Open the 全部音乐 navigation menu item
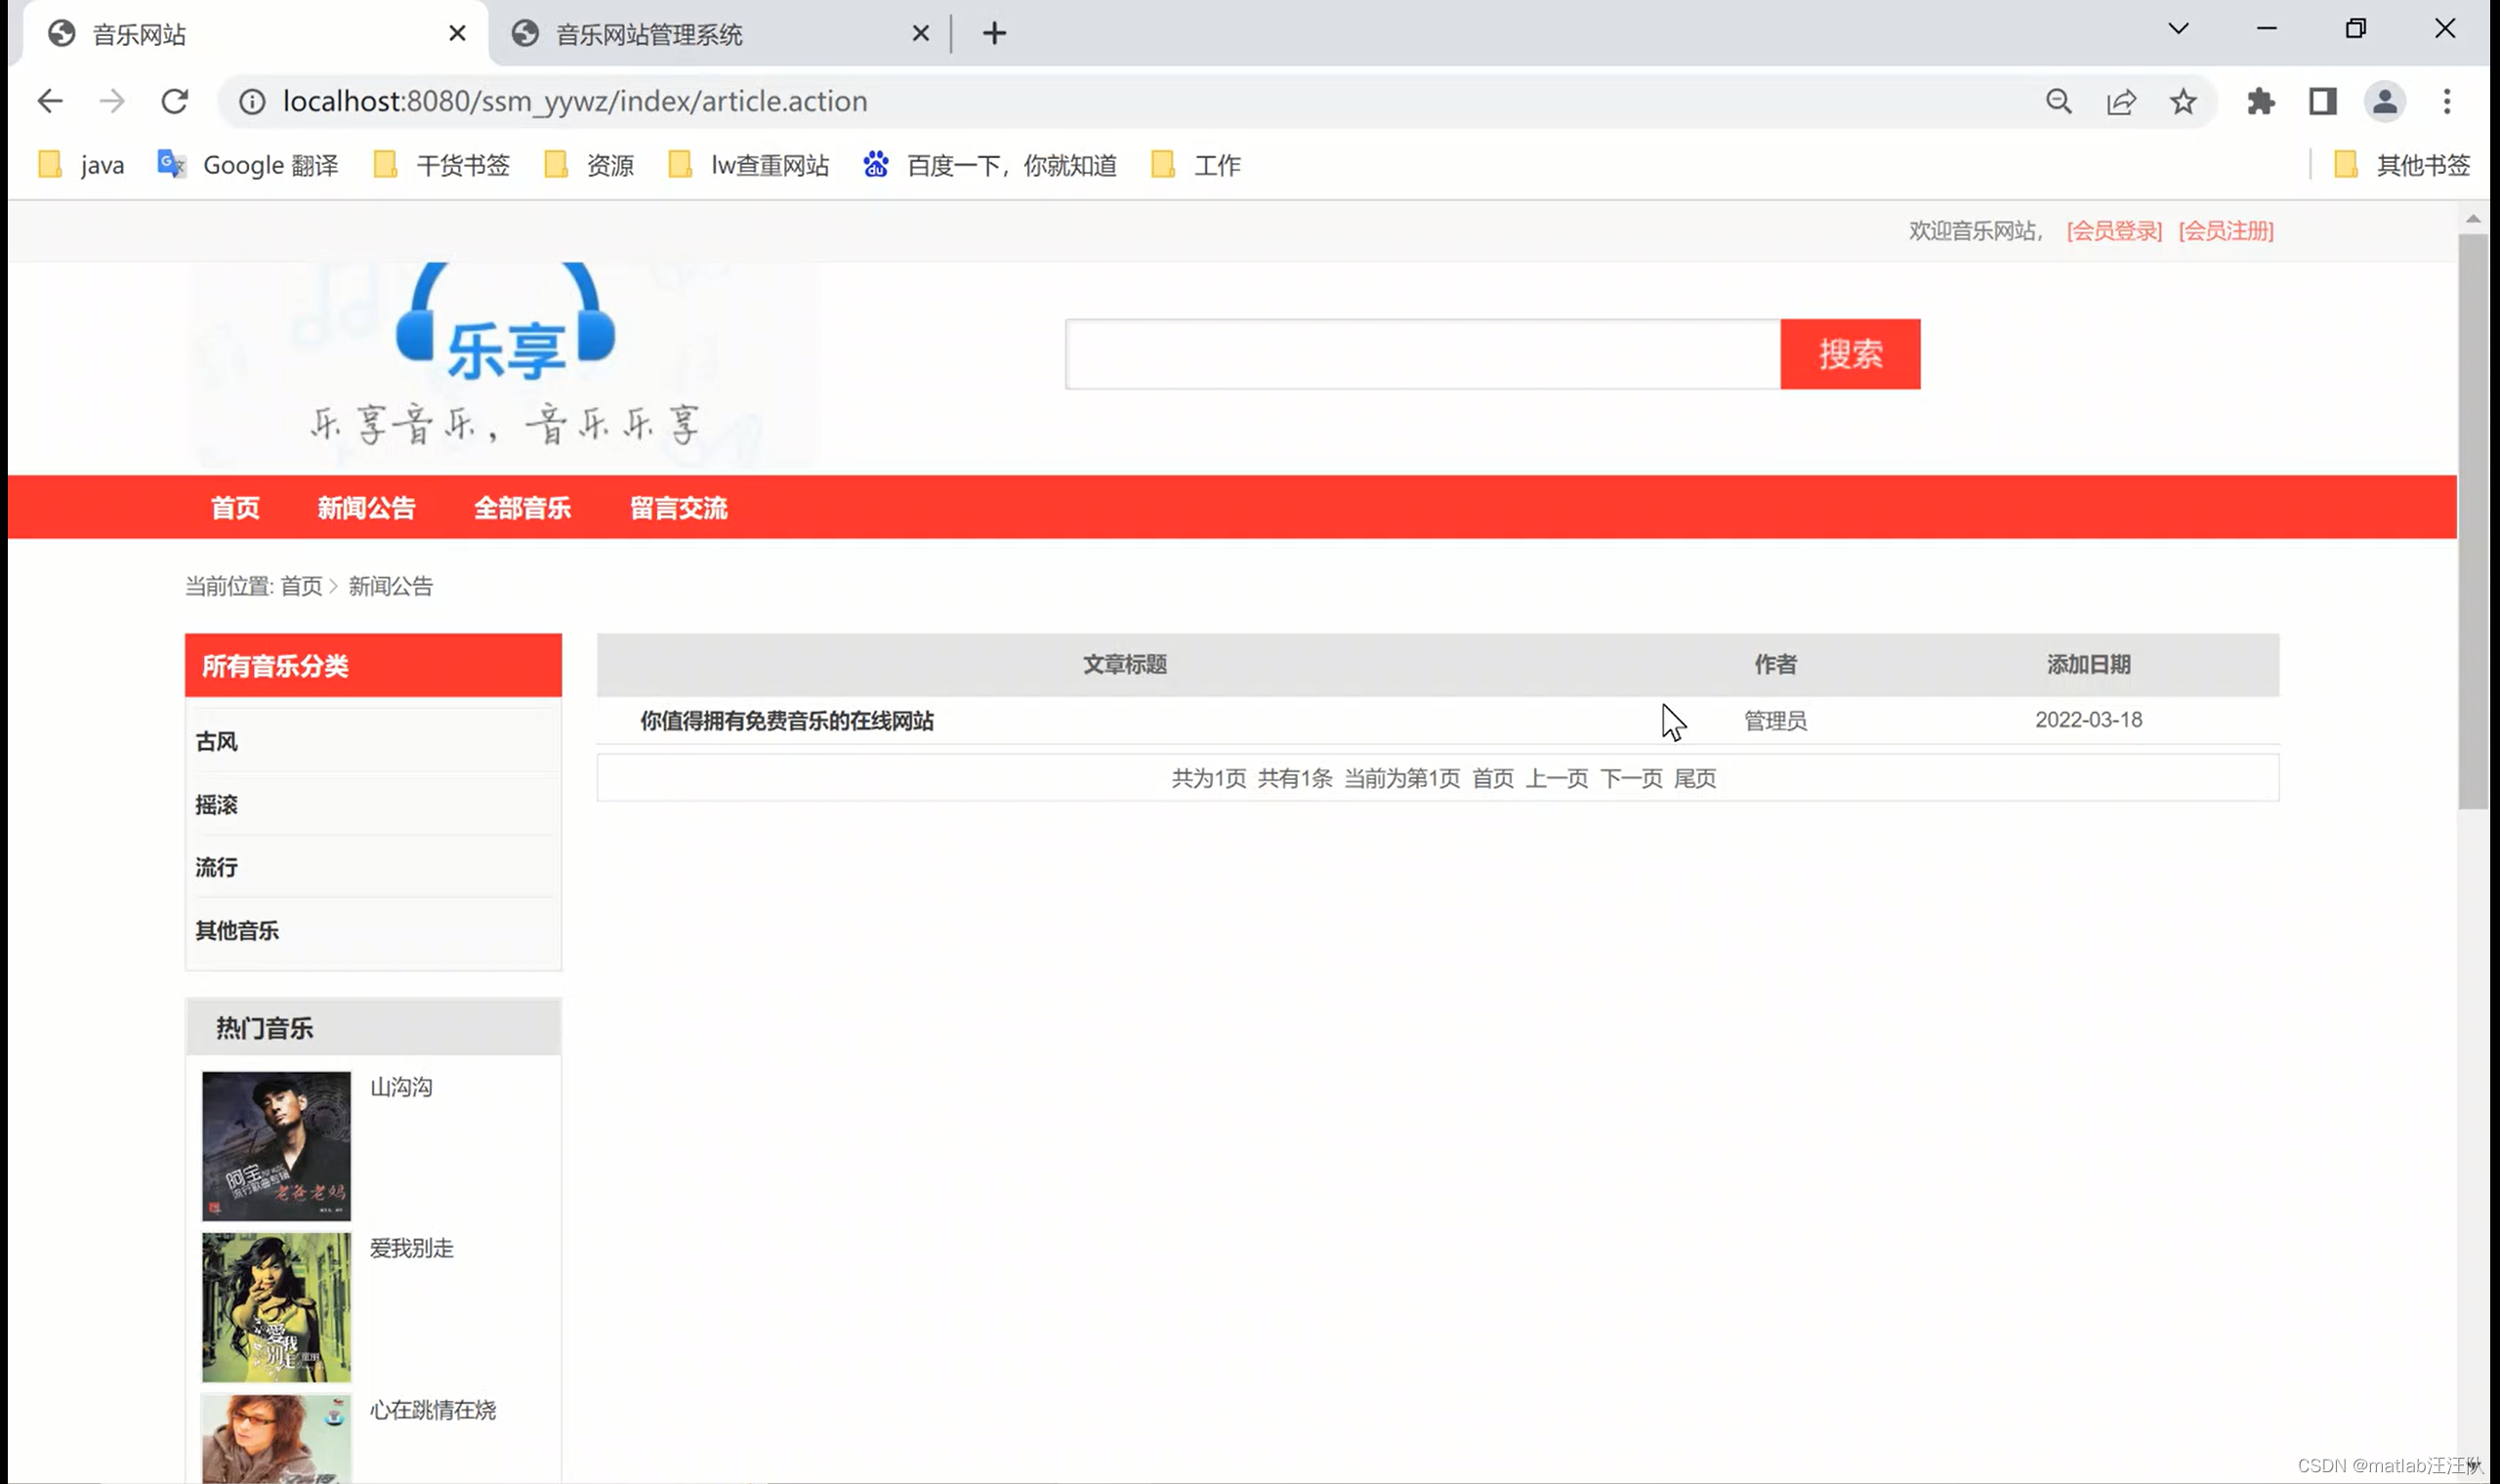The width and height of the screenshot is (2500, 1484). pos(522,508)
